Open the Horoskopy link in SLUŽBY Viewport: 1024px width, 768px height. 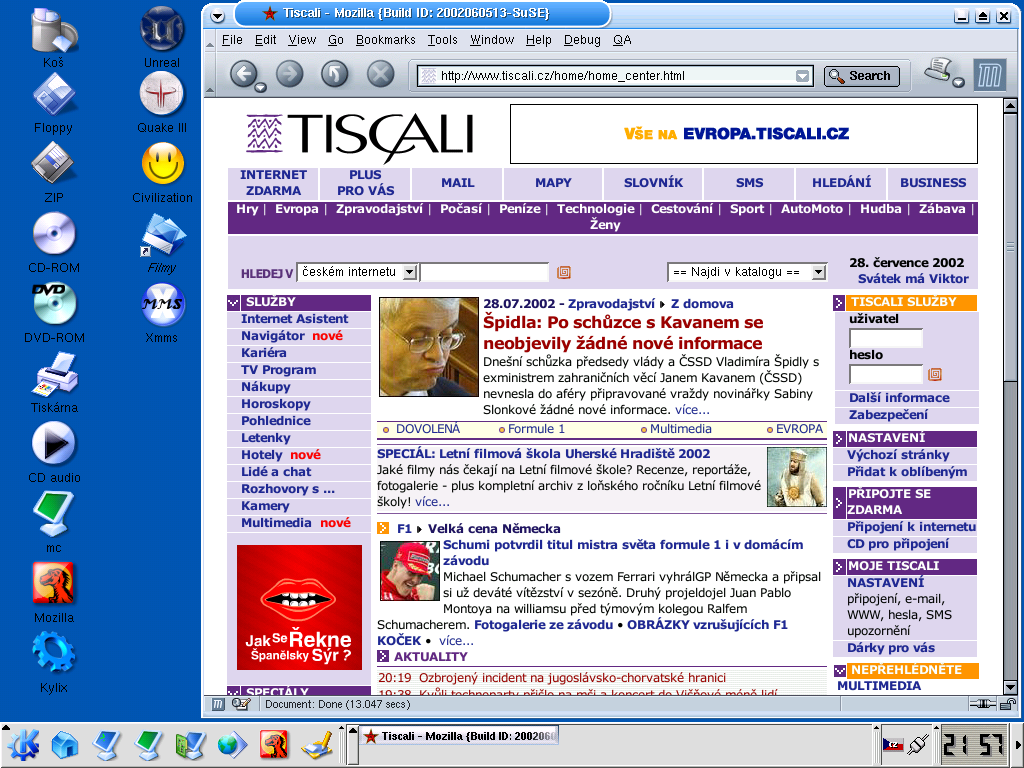(276, 404)
